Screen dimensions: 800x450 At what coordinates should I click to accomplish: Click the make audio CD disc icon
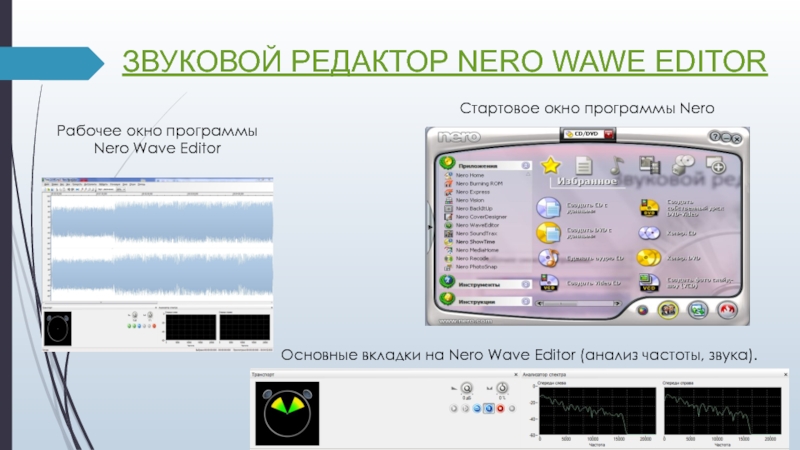548,258
